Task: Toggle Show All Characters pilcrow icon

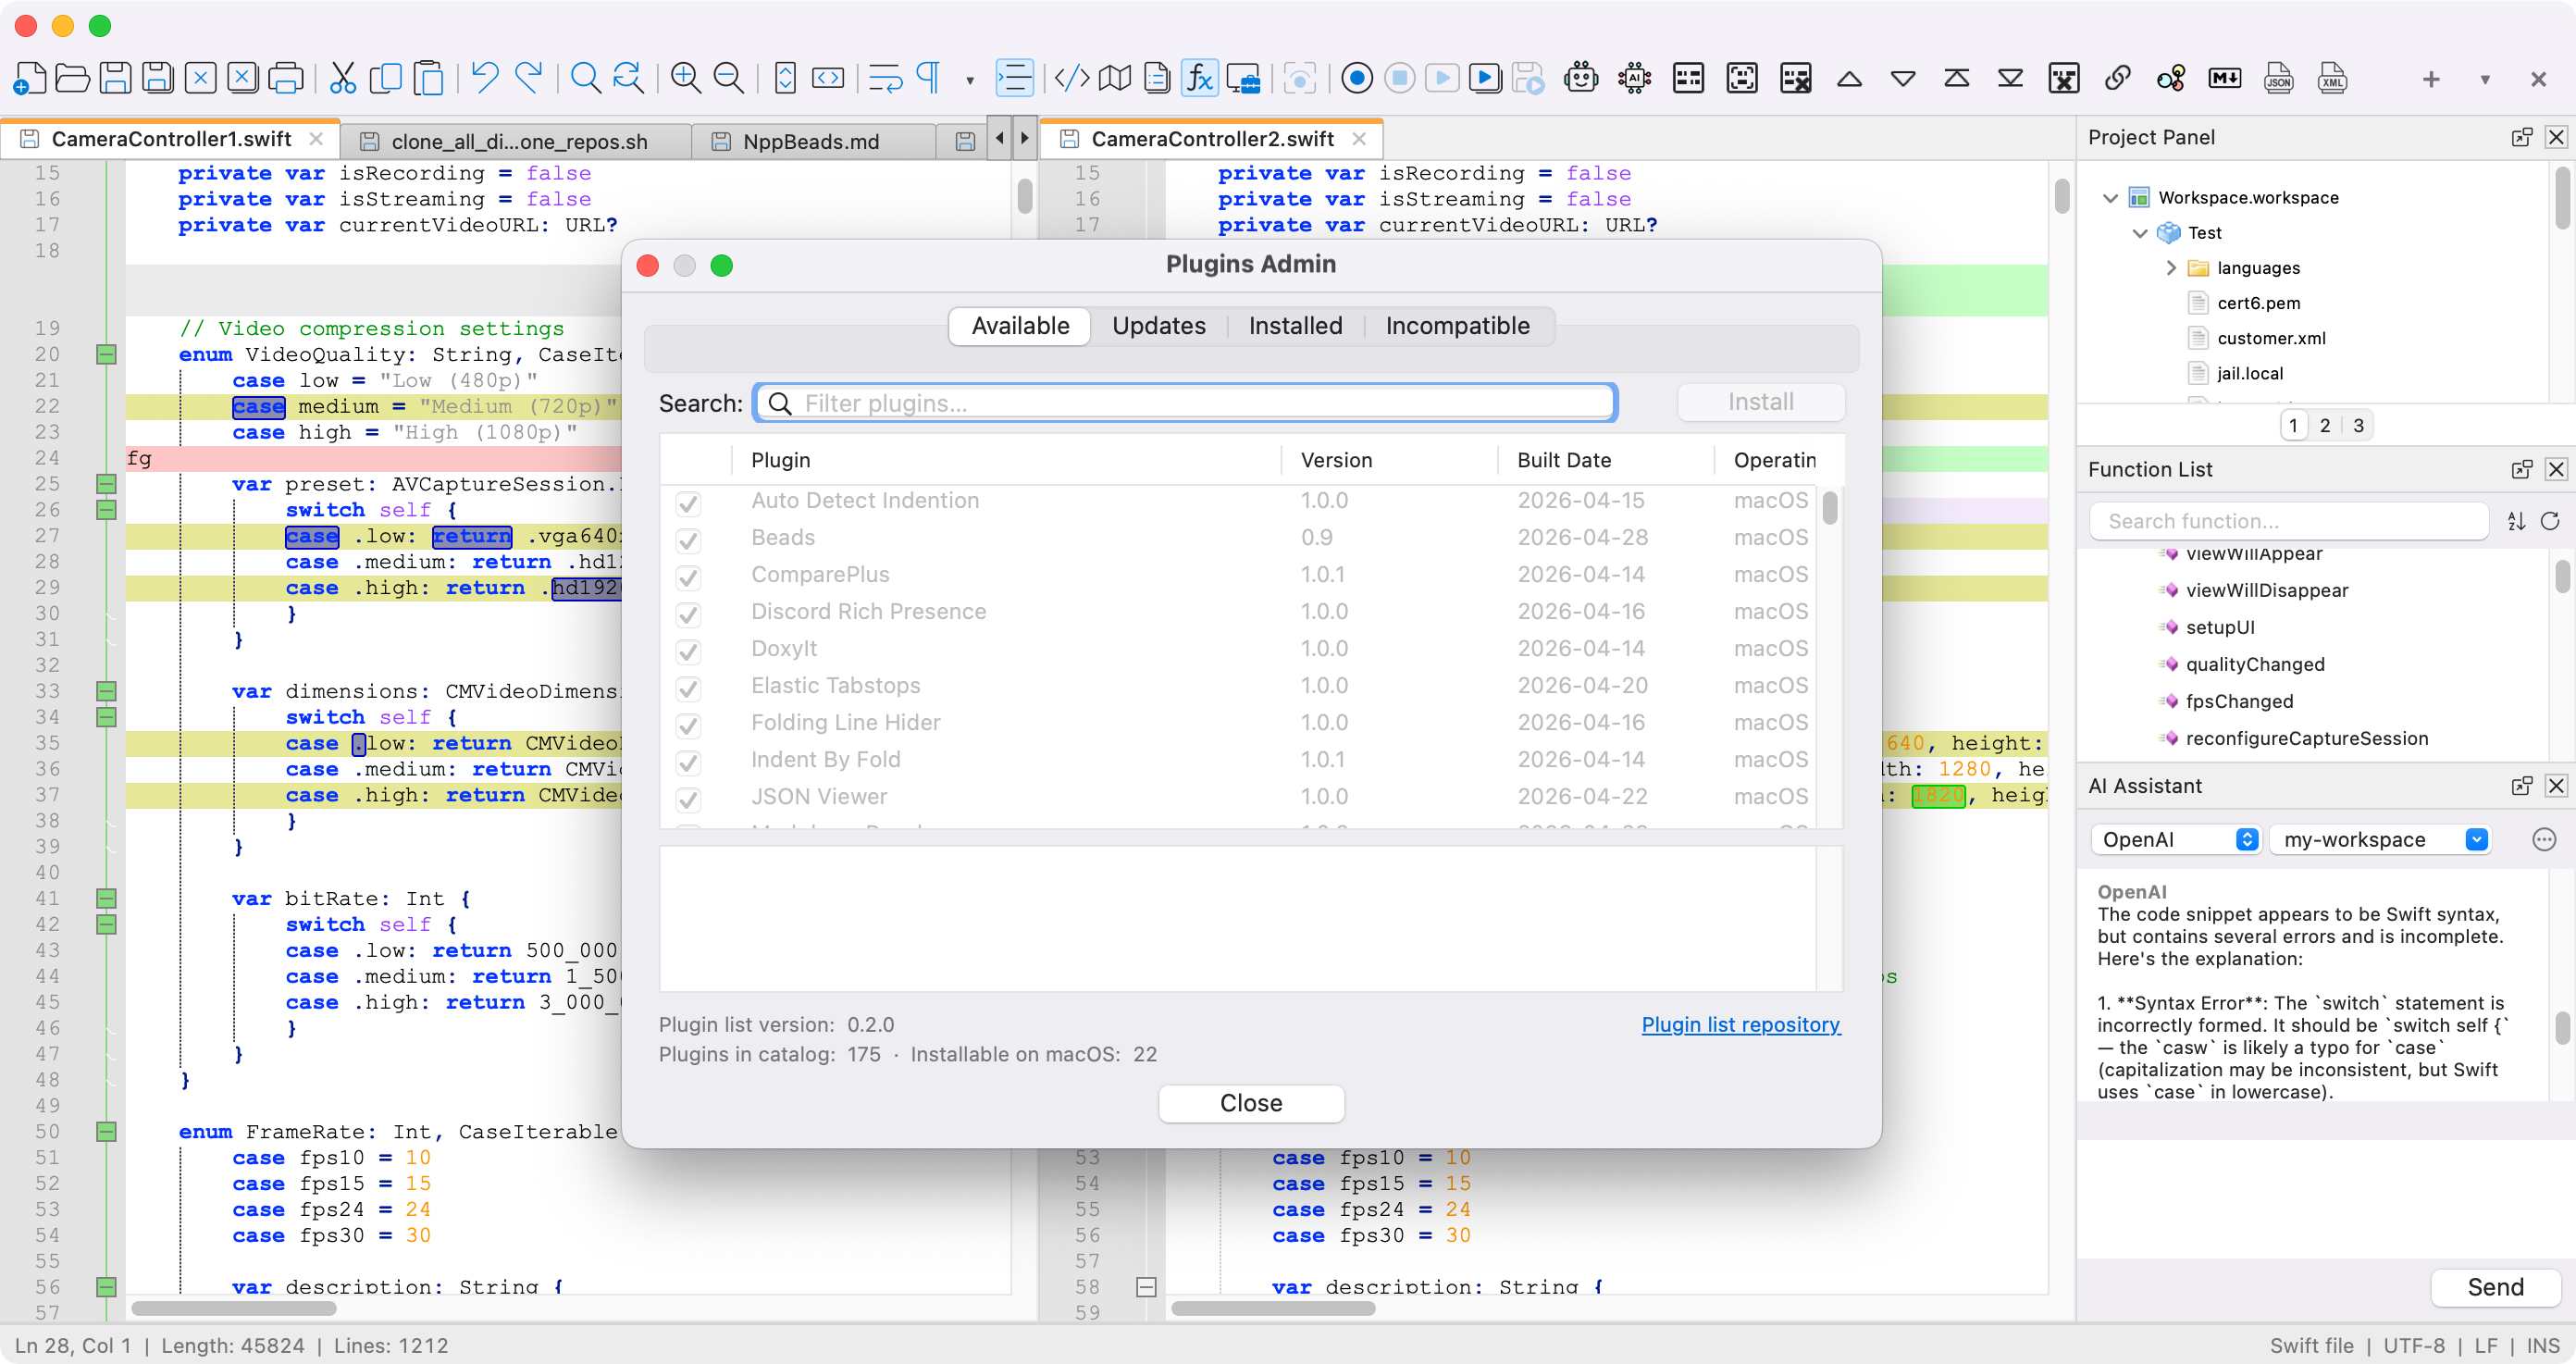Action: pyautogui.click(x=929, y=78)
